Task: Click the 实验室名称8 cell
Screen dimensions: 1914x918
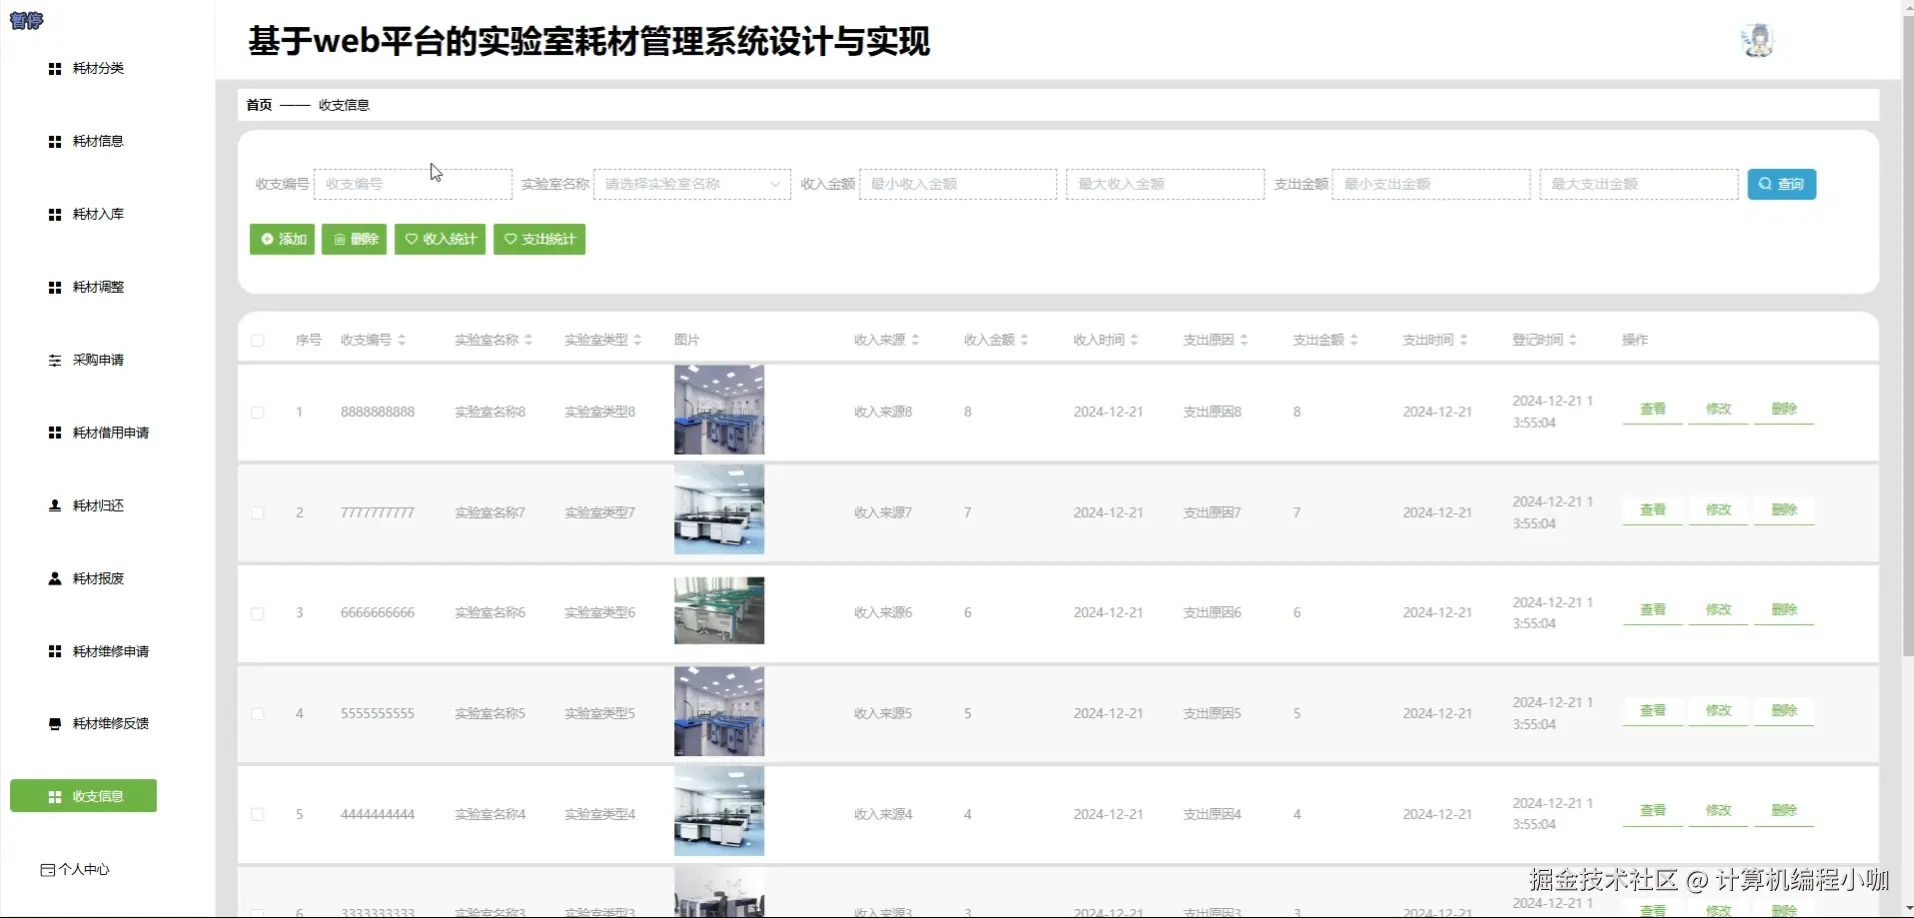Action: [490, 412]
